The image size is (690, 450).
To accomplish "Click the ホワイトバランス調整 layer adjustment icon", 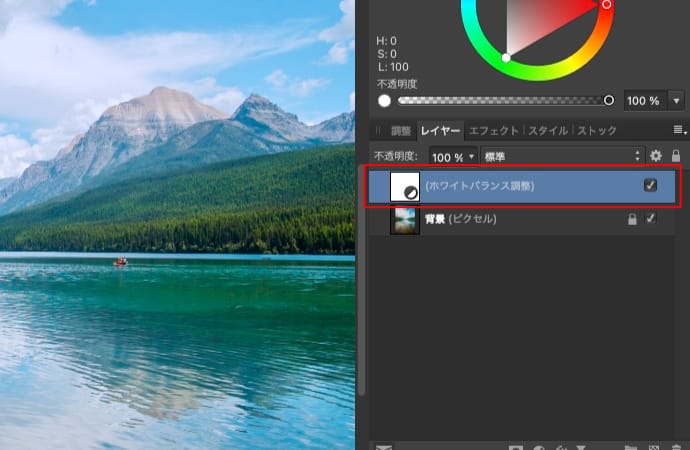I will click(x=404, y=187).
